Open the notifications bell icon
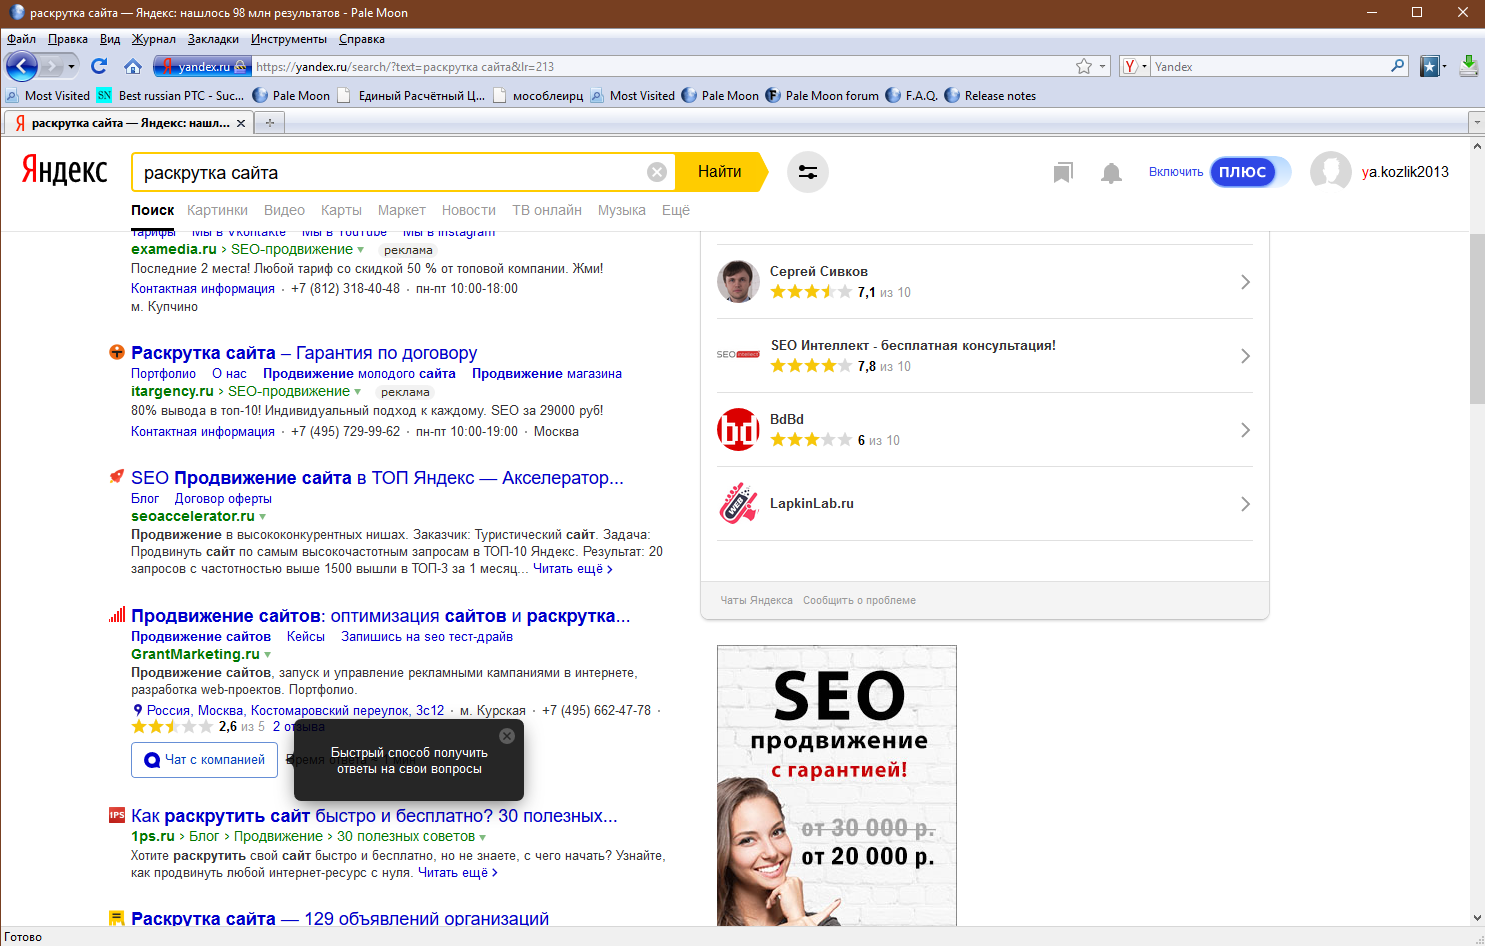 pyautogui.click(x=1111, y=173)
